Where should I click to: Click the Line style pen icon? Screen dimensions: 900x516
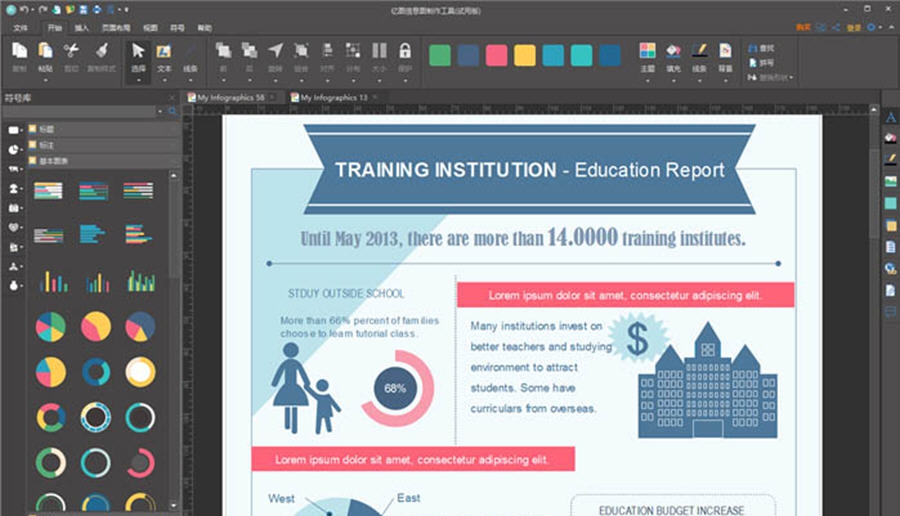(x=699, y=51)
